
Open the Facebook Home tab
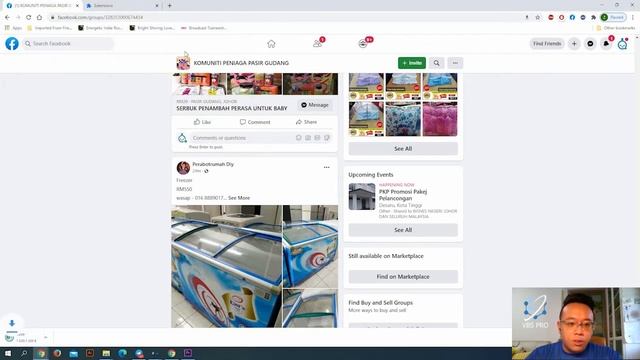[271, 44]
